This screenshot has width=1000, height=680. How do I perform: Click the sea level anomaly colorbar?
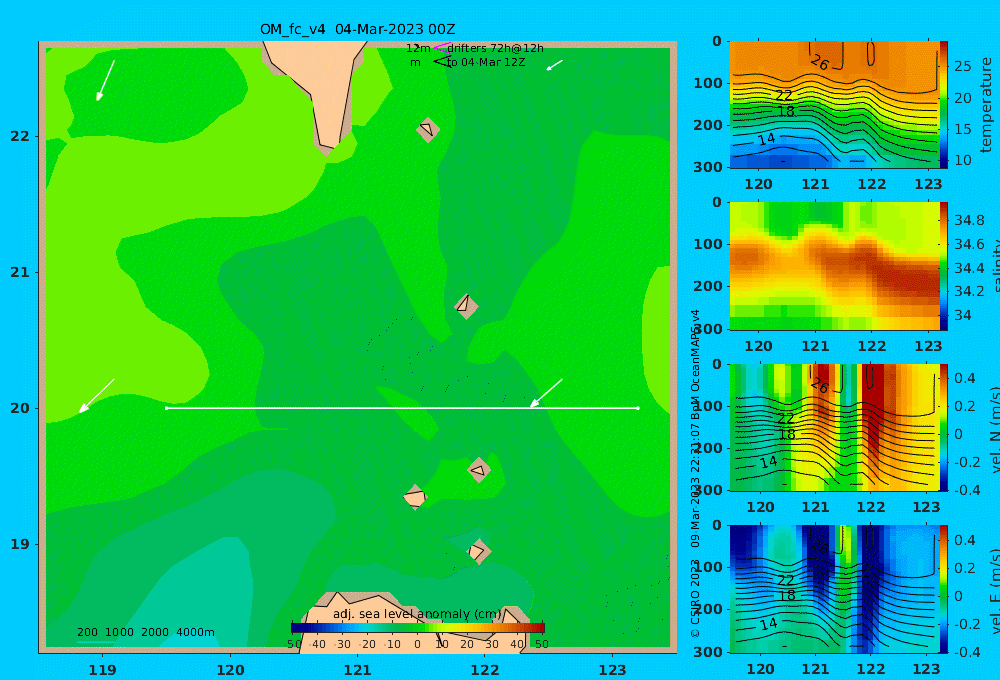[x=418, y=628]
